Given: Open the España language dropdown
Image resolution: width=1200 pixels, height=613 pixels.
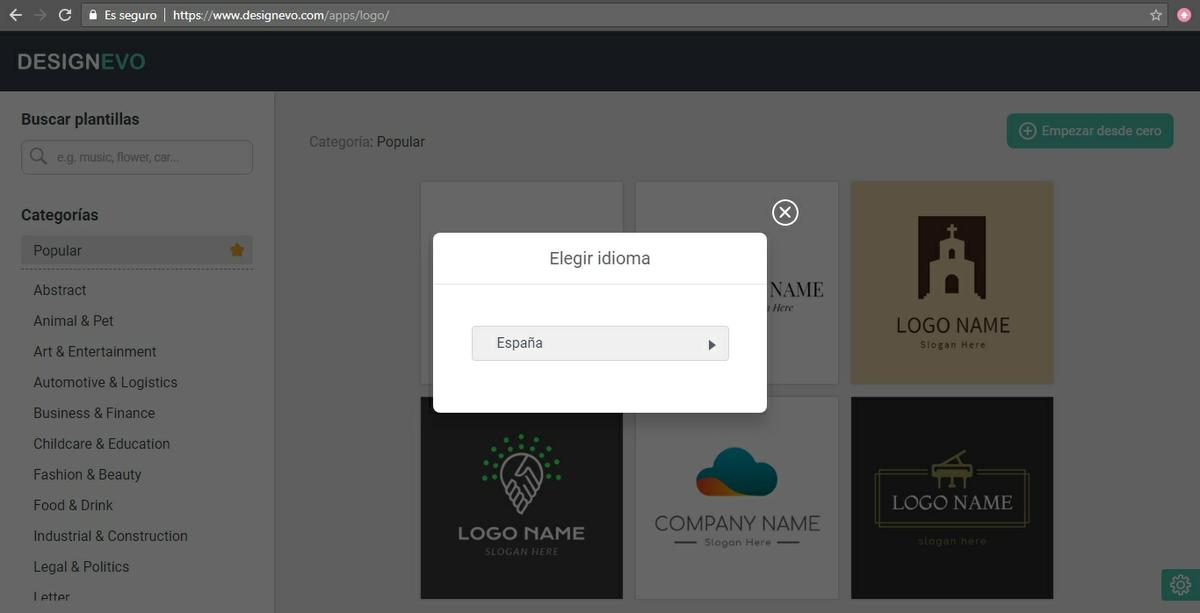Looking at the screenshot, I should [600, 343].
